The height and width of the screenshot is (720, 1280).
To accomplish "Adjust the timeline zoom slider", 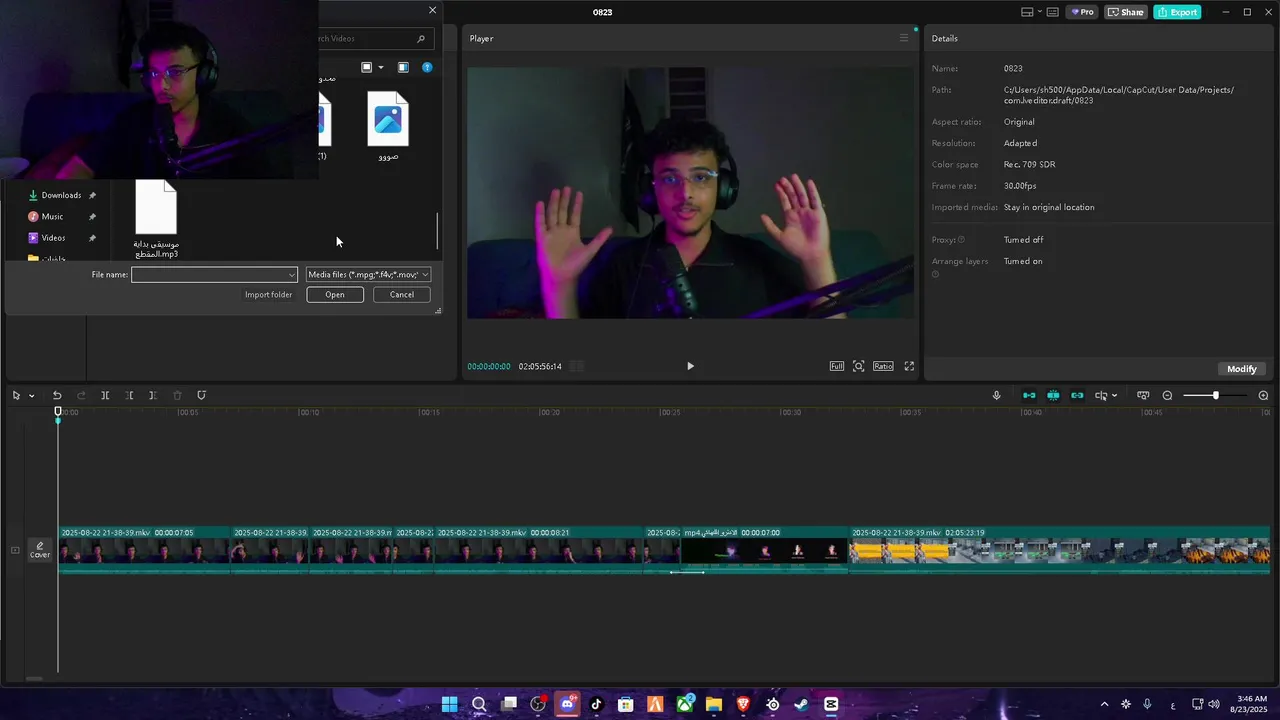I will point(1215,396).
